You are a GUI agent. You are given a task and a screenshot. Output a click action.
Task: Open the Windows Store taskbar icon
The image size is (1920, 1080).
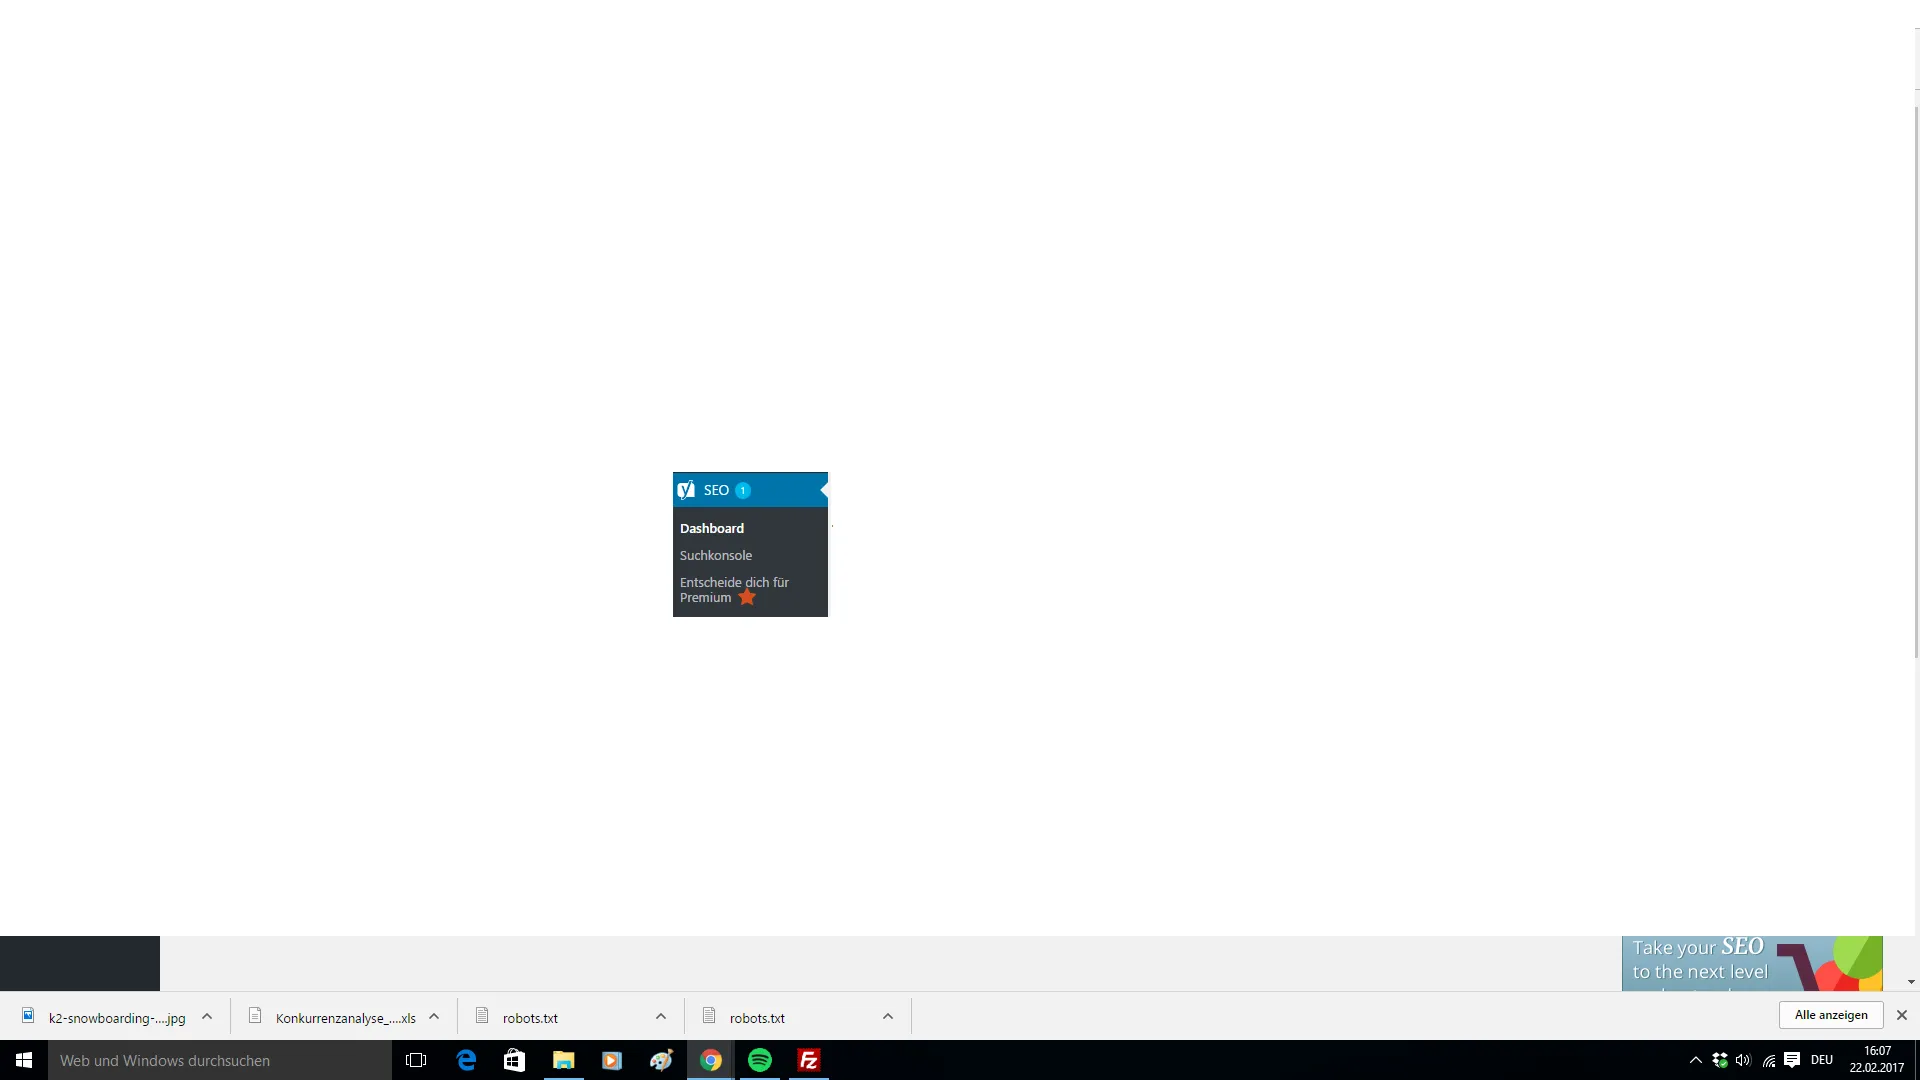tap(515, 1060)
